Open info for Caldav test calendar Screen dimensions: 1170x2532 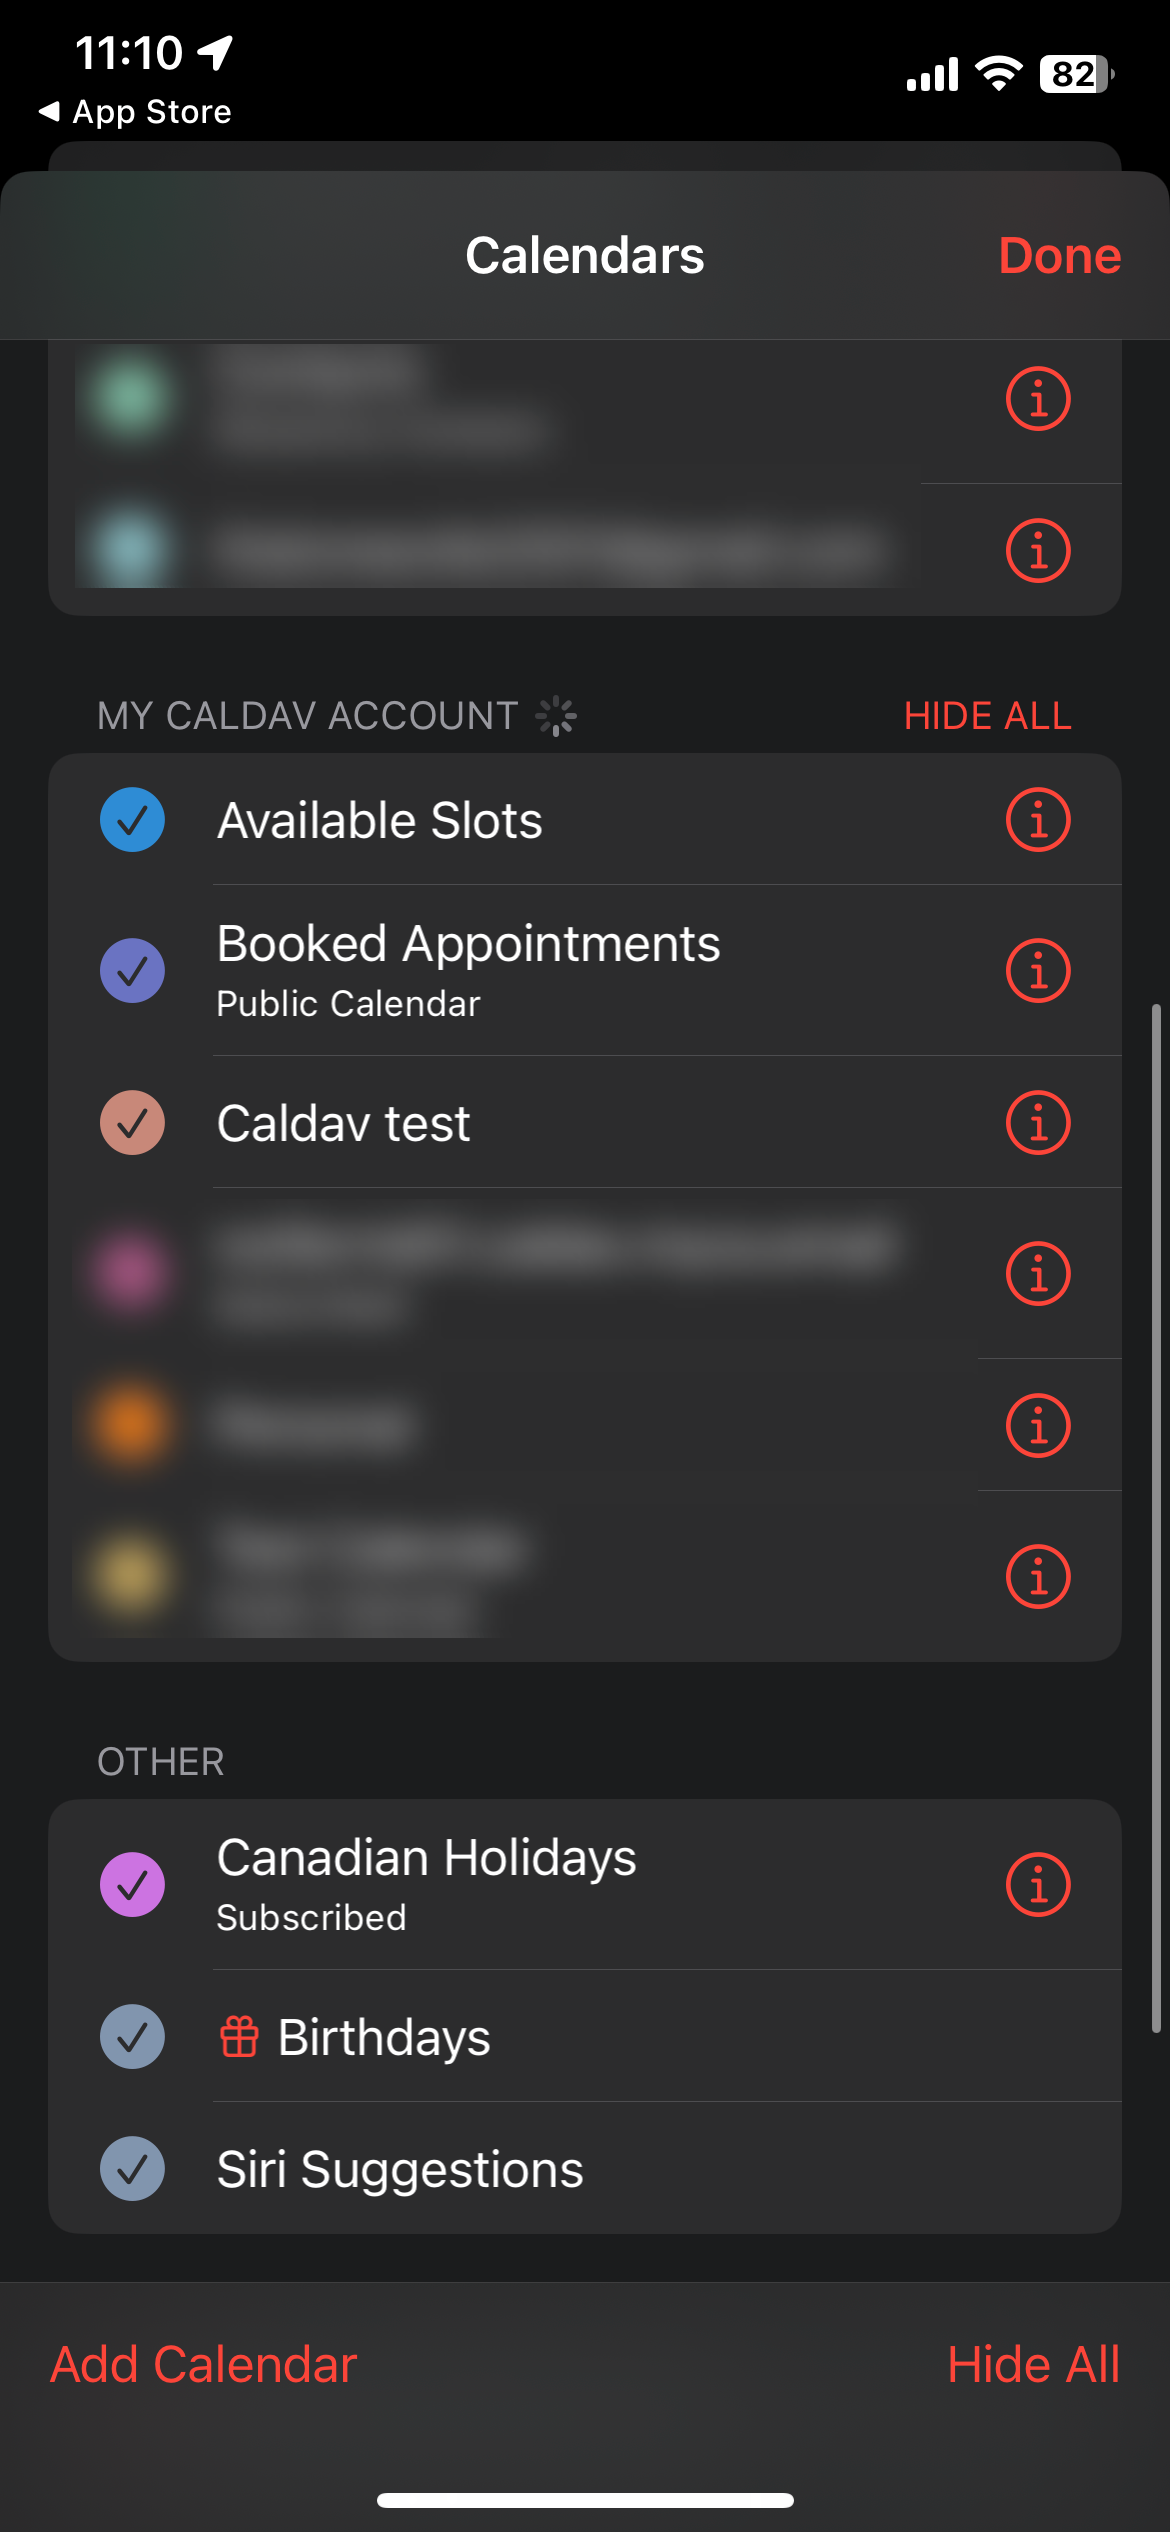click(x=1038, y=1122)
